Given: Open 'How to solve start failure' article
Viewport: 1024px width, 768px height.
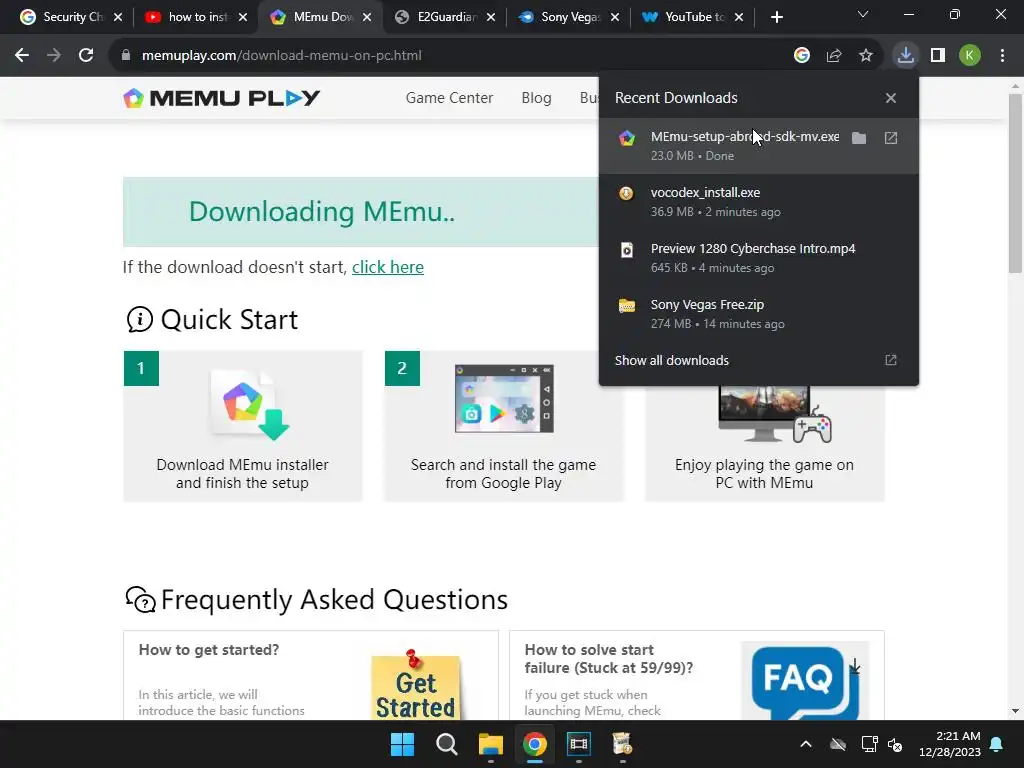Looking at the screenshot, I should pos(609,659).
